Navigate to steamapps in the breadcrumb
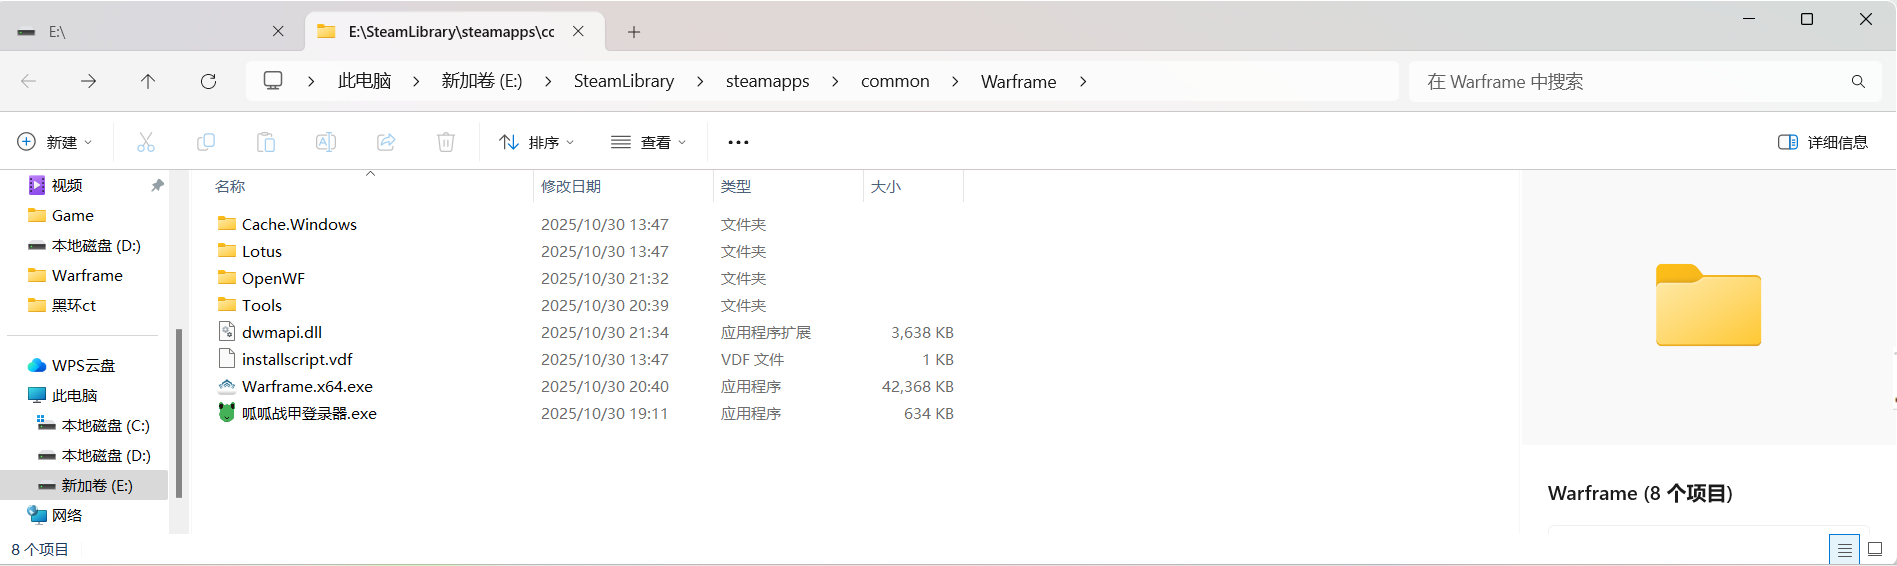The height and width of the screenshot is (566, 1897). point(767,81)
